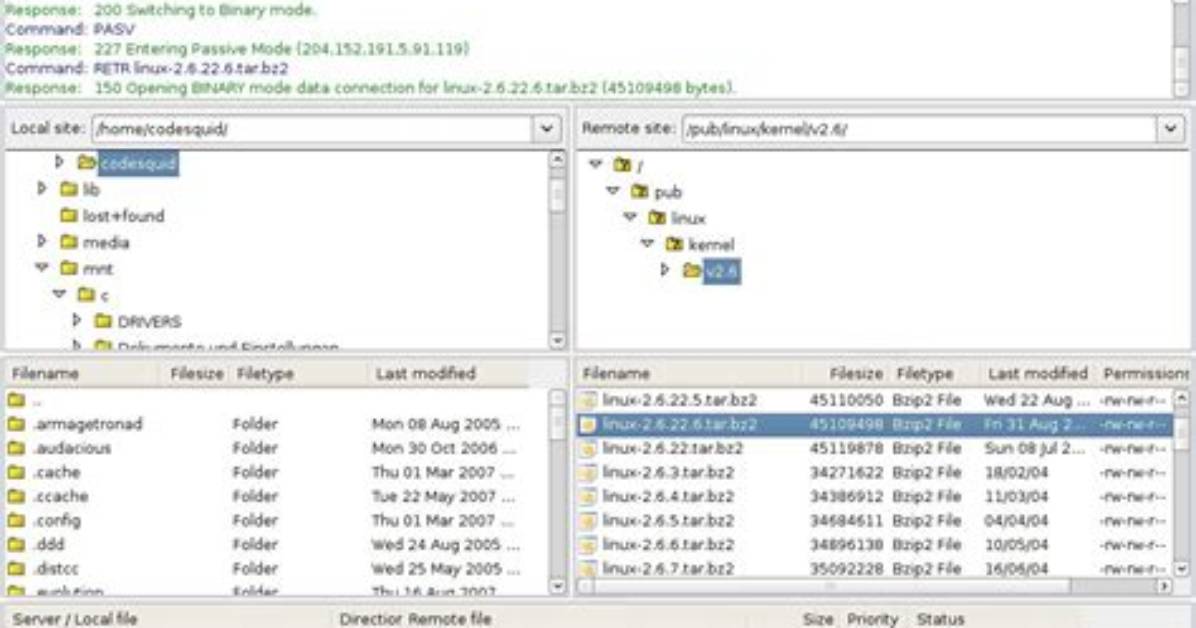Click .ddd folder icon
1196x628 pixels.
point(16,545)
